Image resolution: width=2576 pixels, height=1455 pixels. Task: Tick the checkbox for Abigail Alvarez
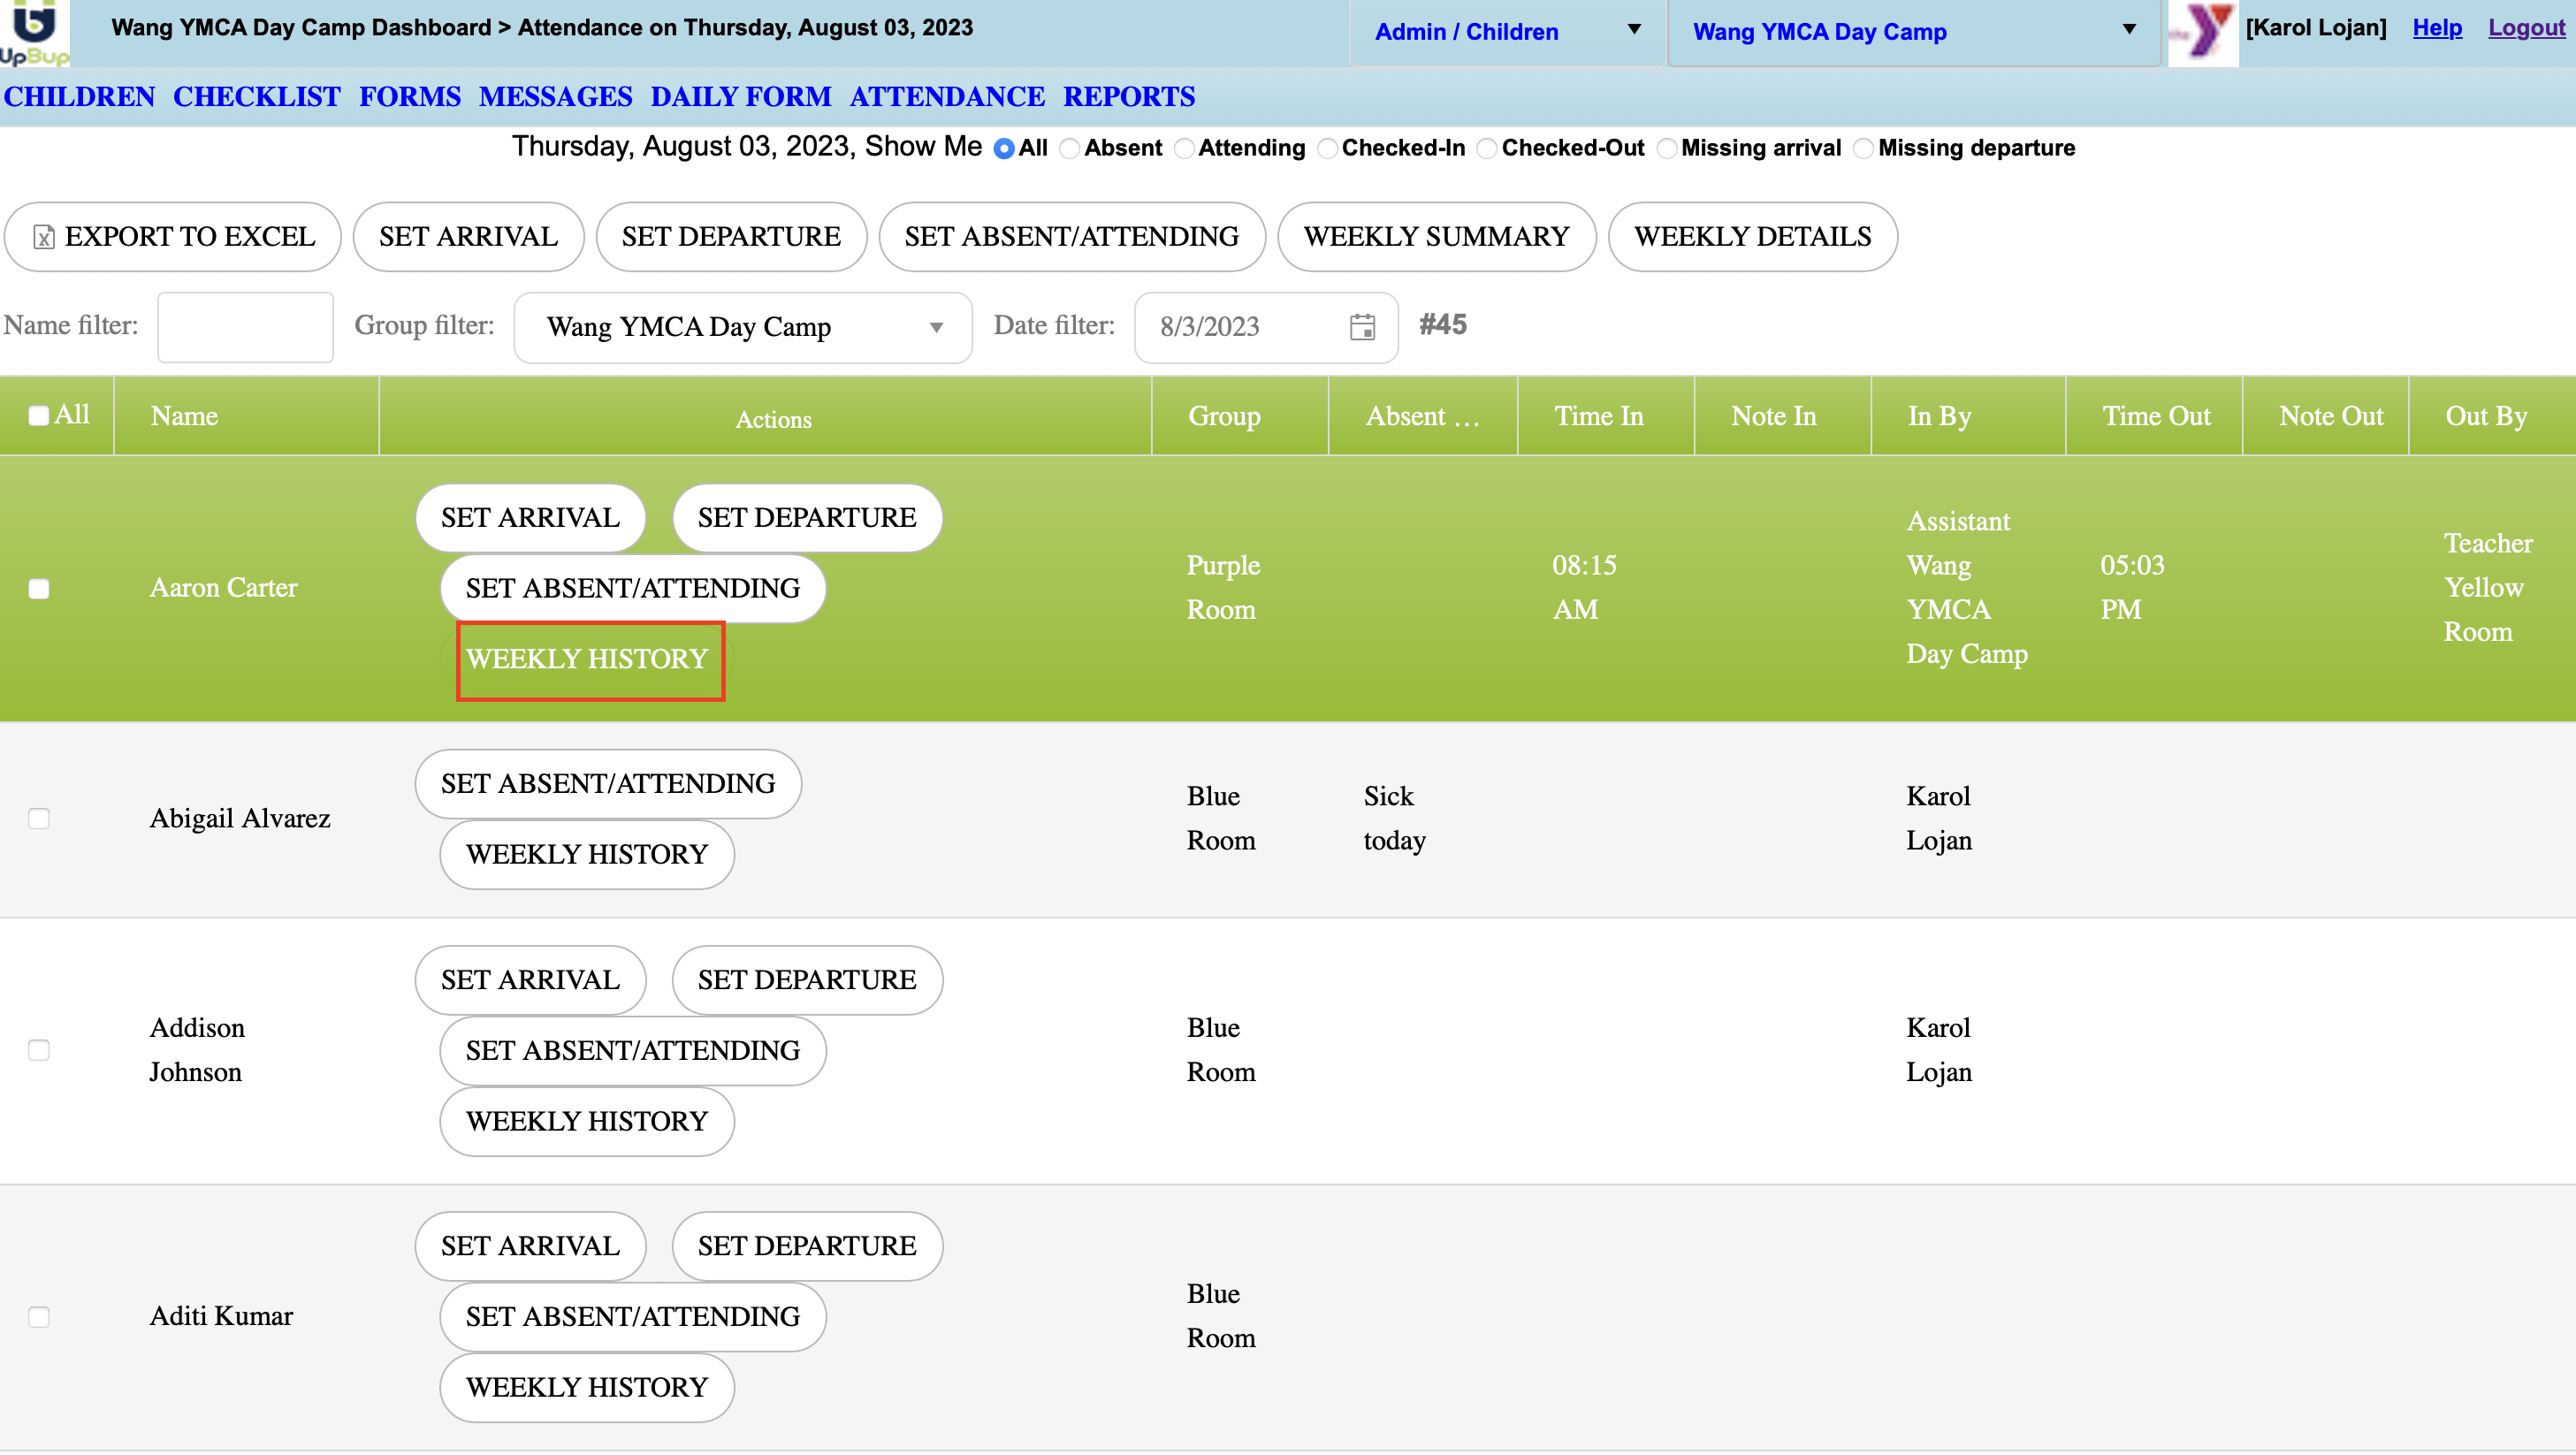39,819
